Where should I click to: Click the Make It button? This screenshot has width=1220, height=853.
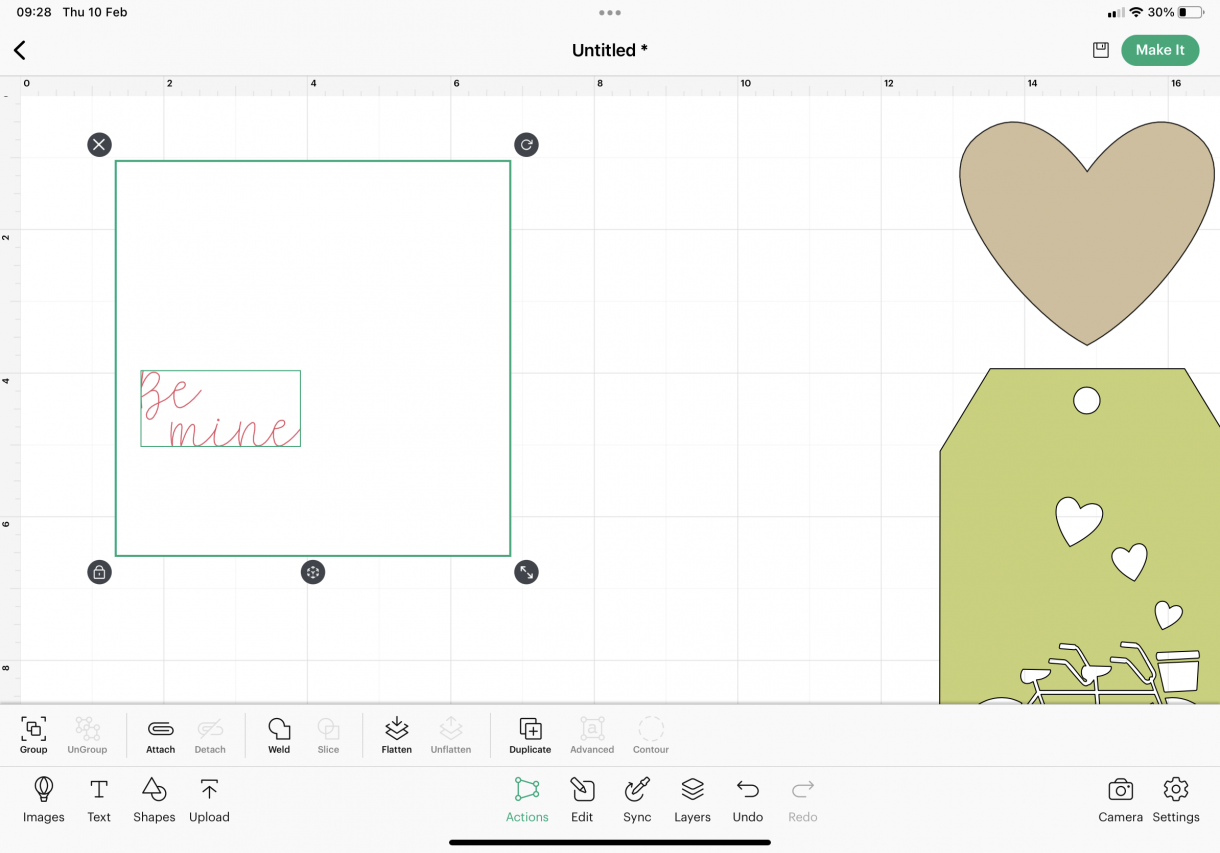[x=1160, y=50]
